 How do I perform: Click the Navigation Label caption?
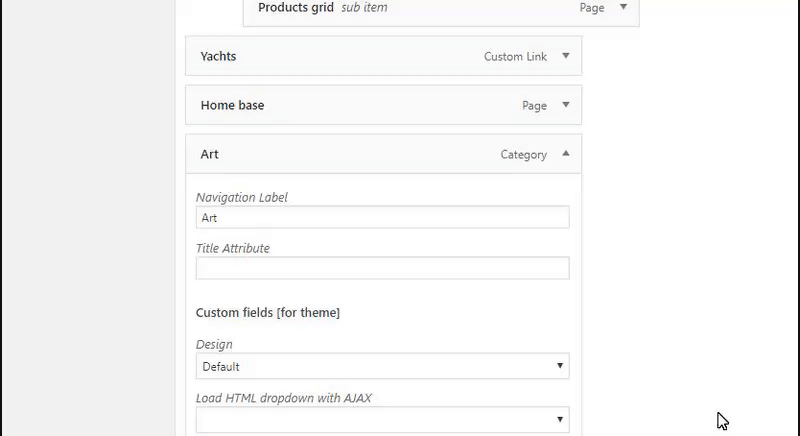(244, 197)
